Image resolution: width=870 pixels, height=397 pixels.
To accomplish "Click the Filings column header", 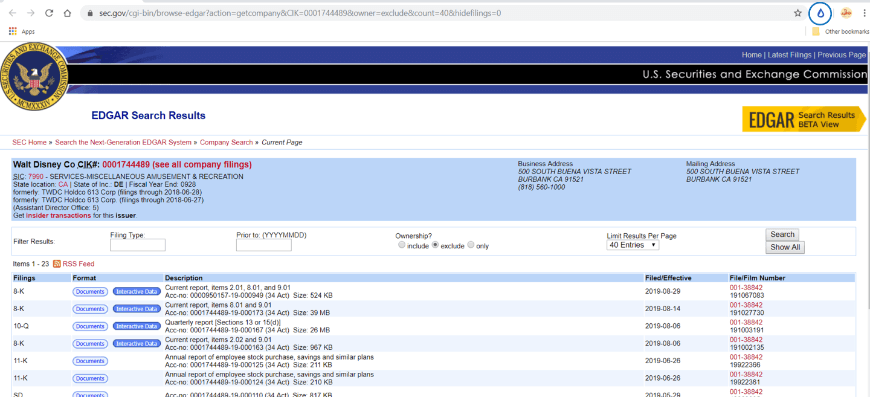I will pos(24,278).
